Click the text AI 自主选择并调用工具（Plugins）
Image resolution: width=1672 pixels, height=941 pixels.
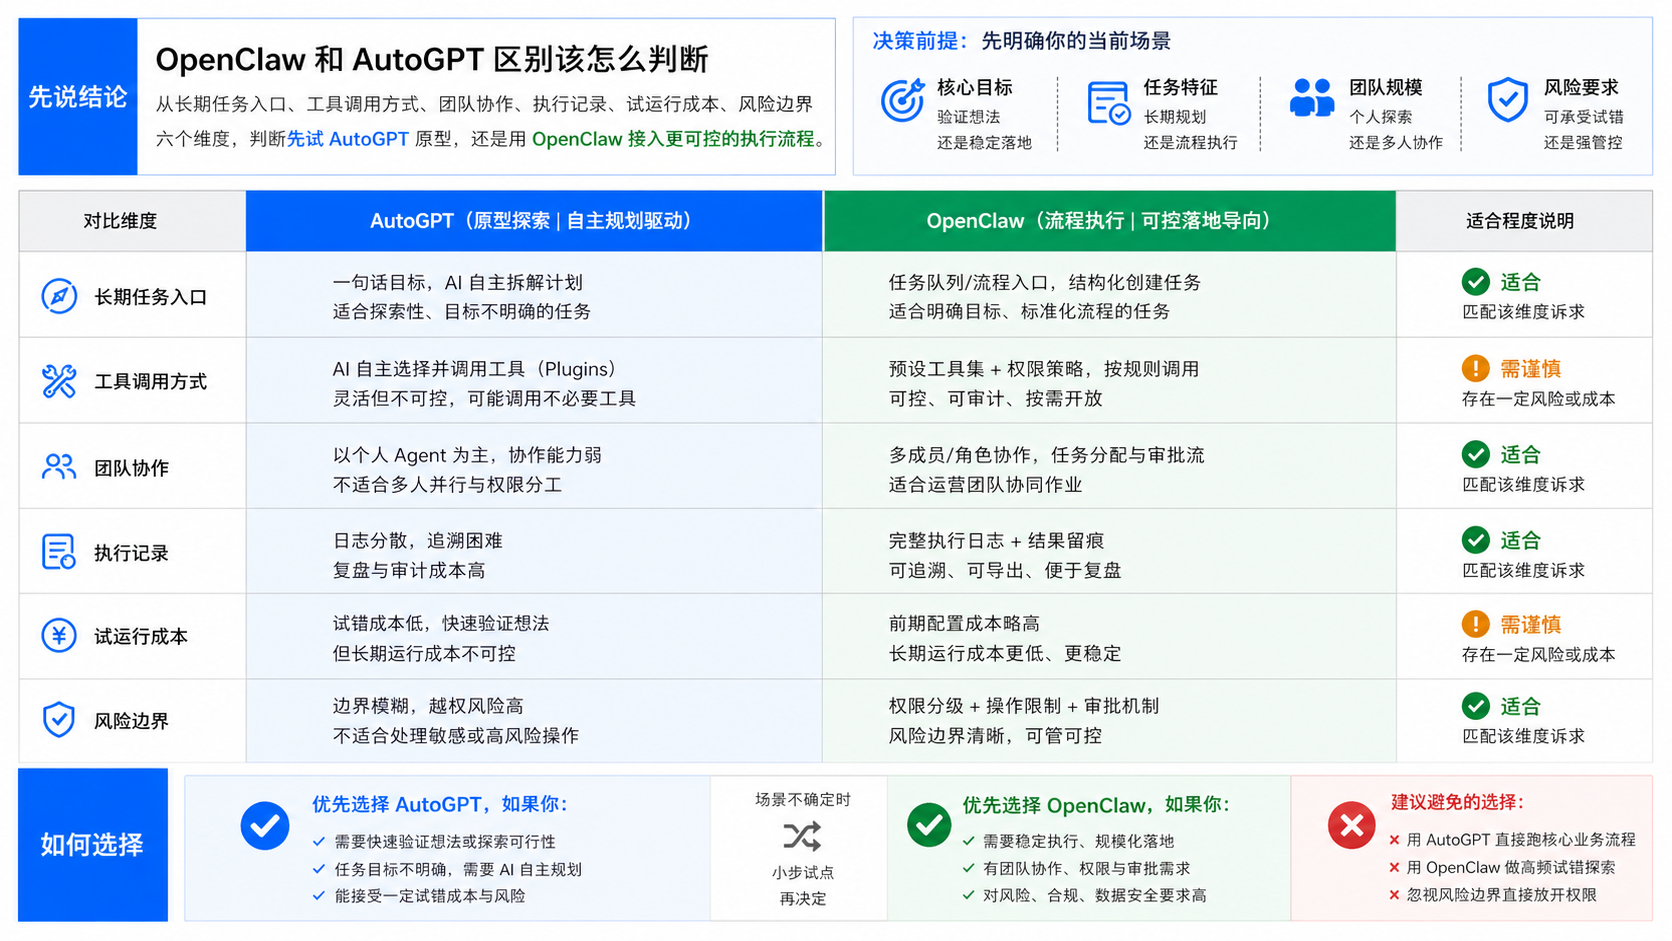(475, 369)
